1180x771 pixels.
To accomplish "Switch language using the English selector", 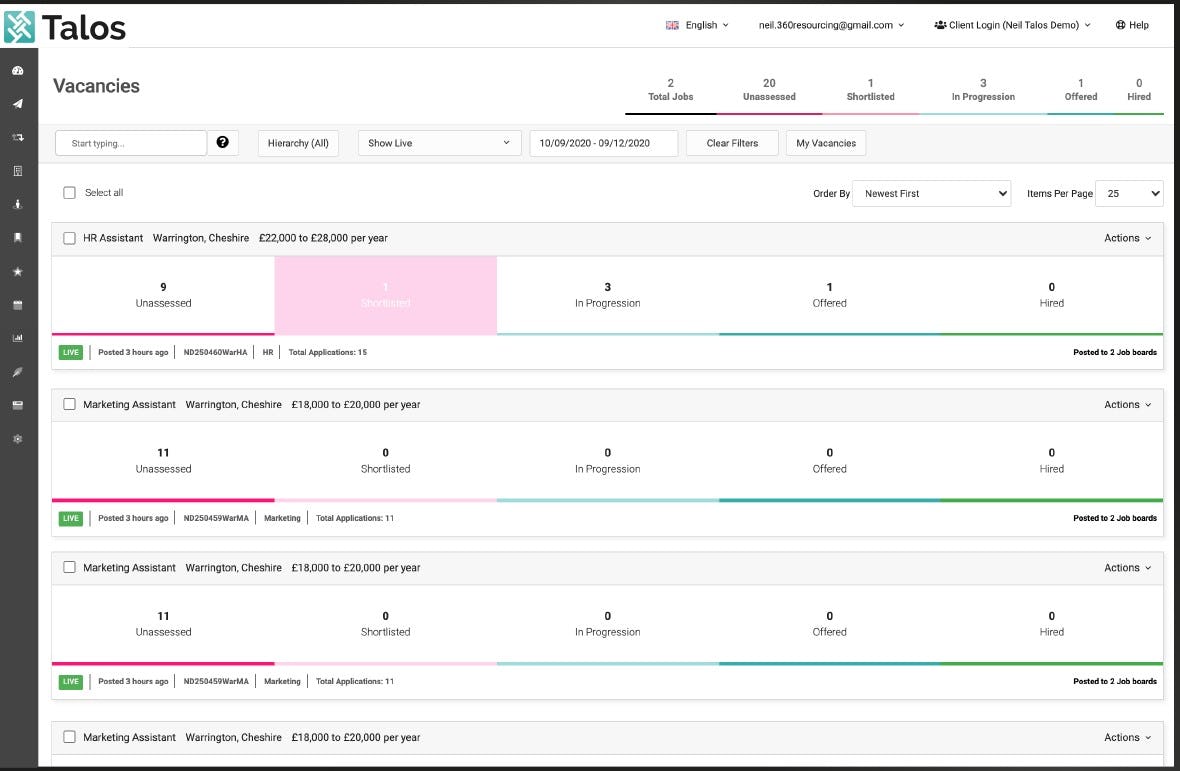I will [698, 25].
